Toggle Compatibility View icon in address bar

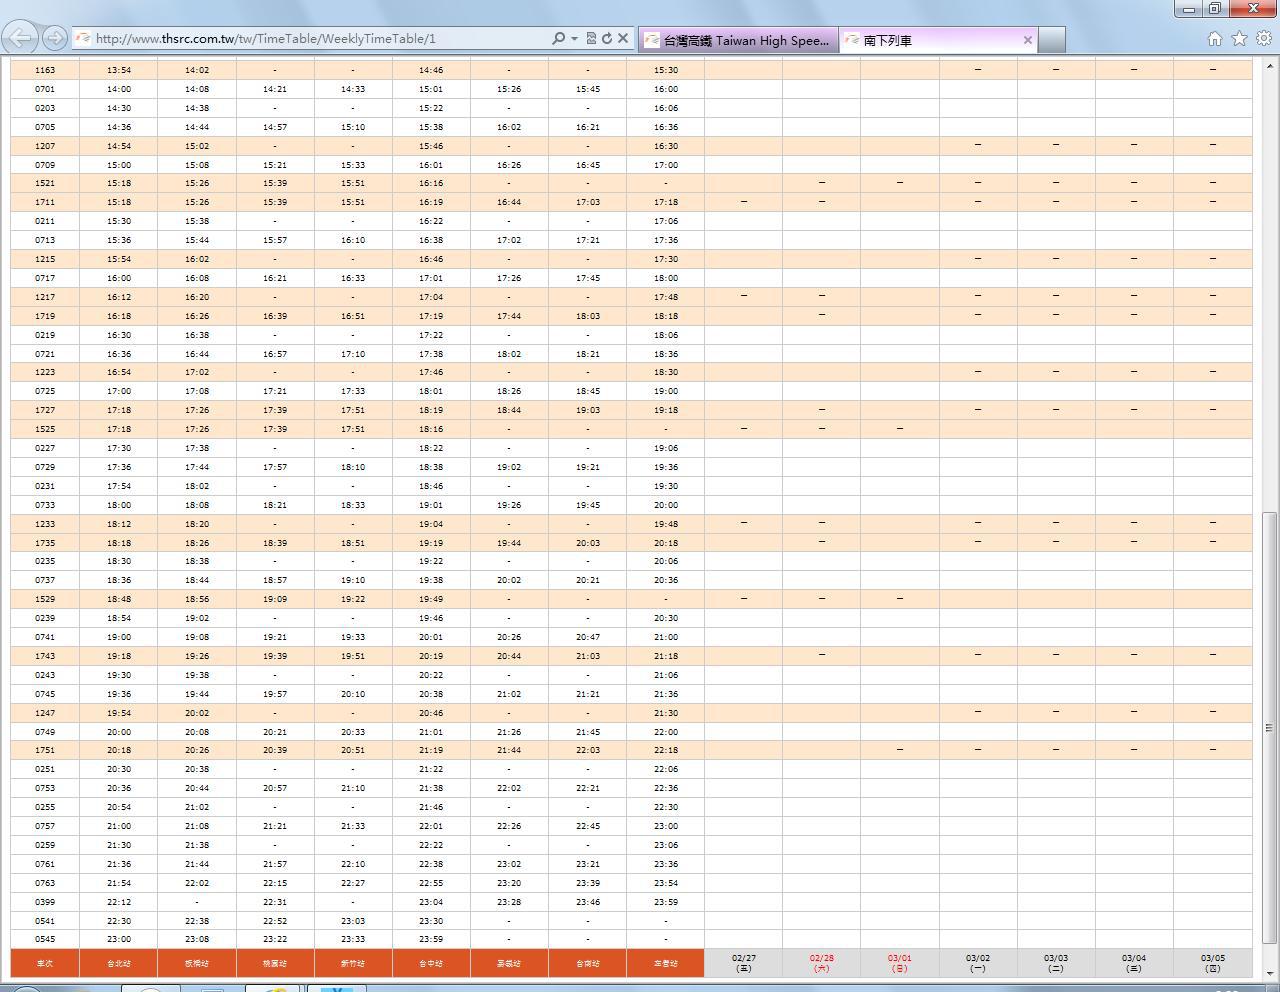pos(591,38)
